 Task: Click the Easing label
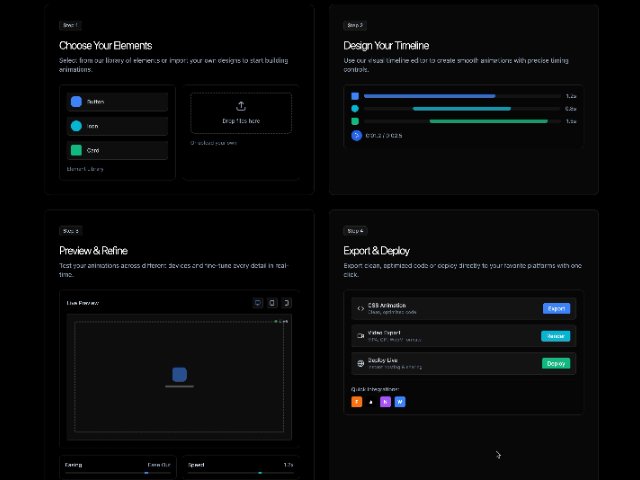point(73,465)
